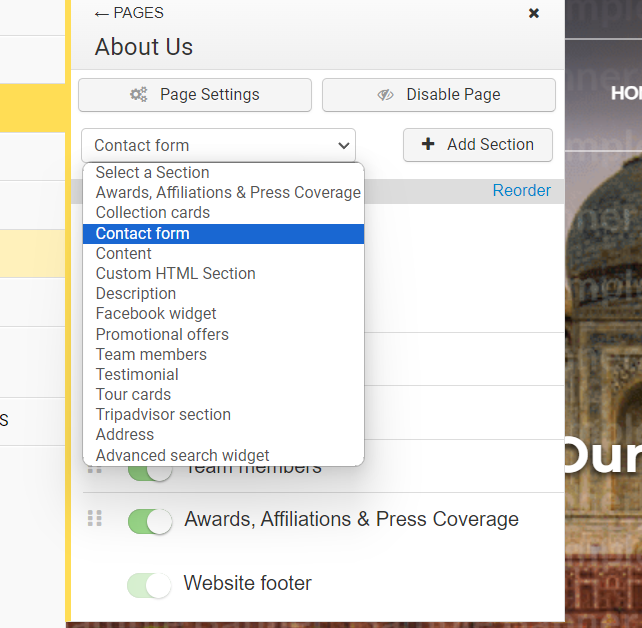Collapse the Contact form section dropdown

tap(218, 145)
